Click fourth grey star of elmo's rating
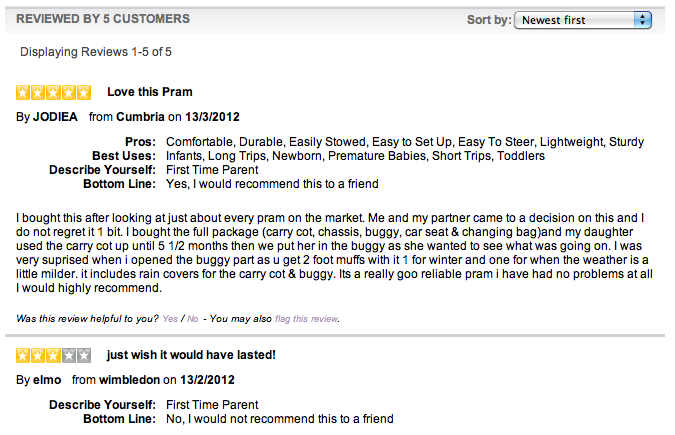Screen dimensions: 675x435 coord(69,355)
